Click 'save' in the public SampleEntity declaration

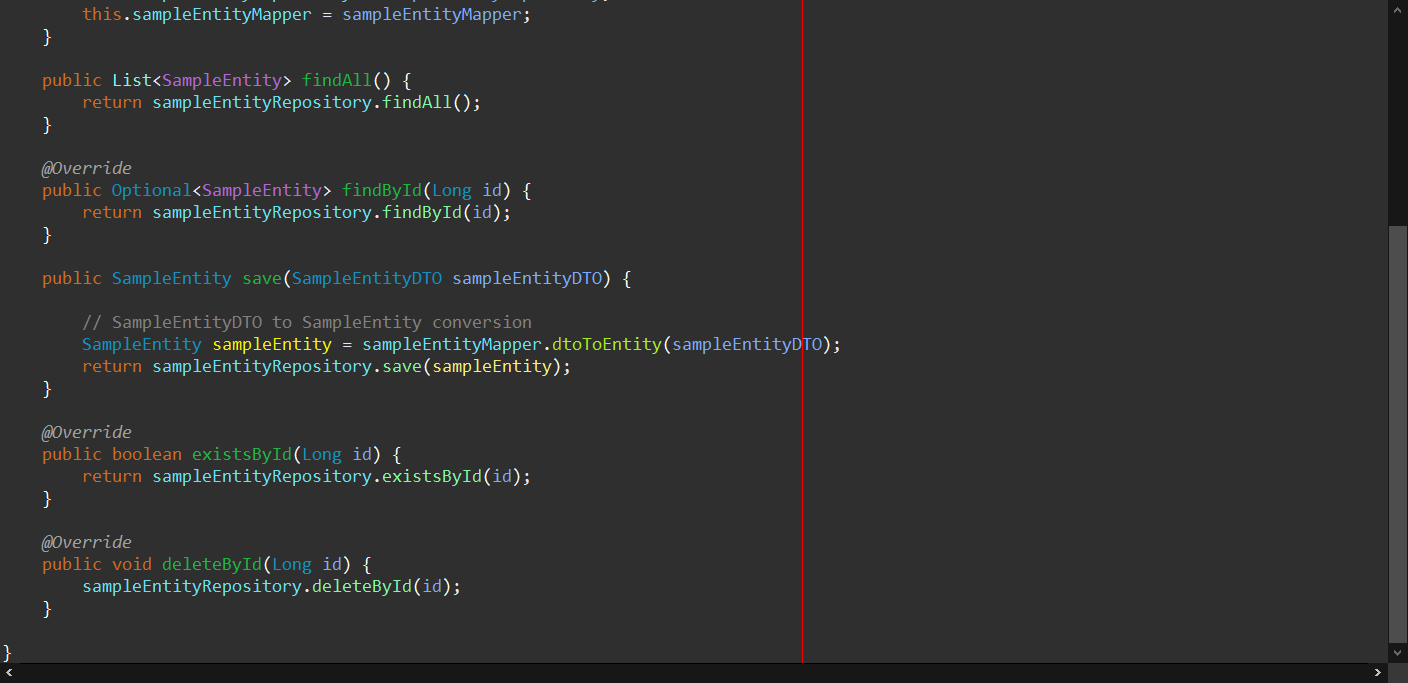click(x=262, y=278)
